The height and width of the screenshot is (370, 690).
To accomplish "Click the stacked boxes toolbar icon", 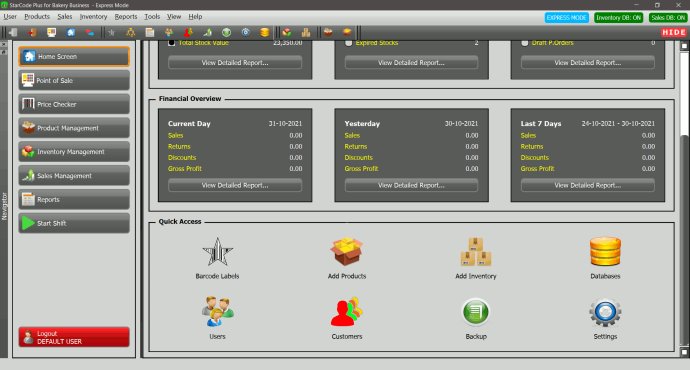I will [x=306, y=33].
